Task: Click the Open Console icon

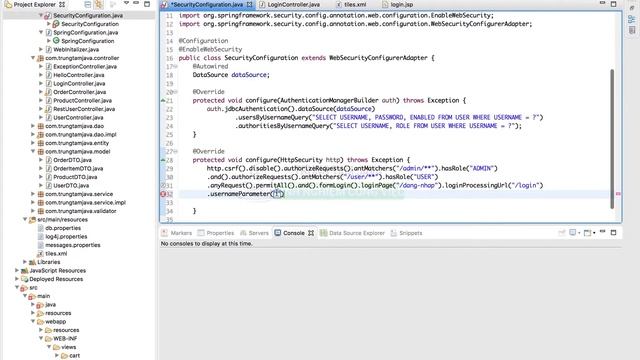Action: point(587,233)
